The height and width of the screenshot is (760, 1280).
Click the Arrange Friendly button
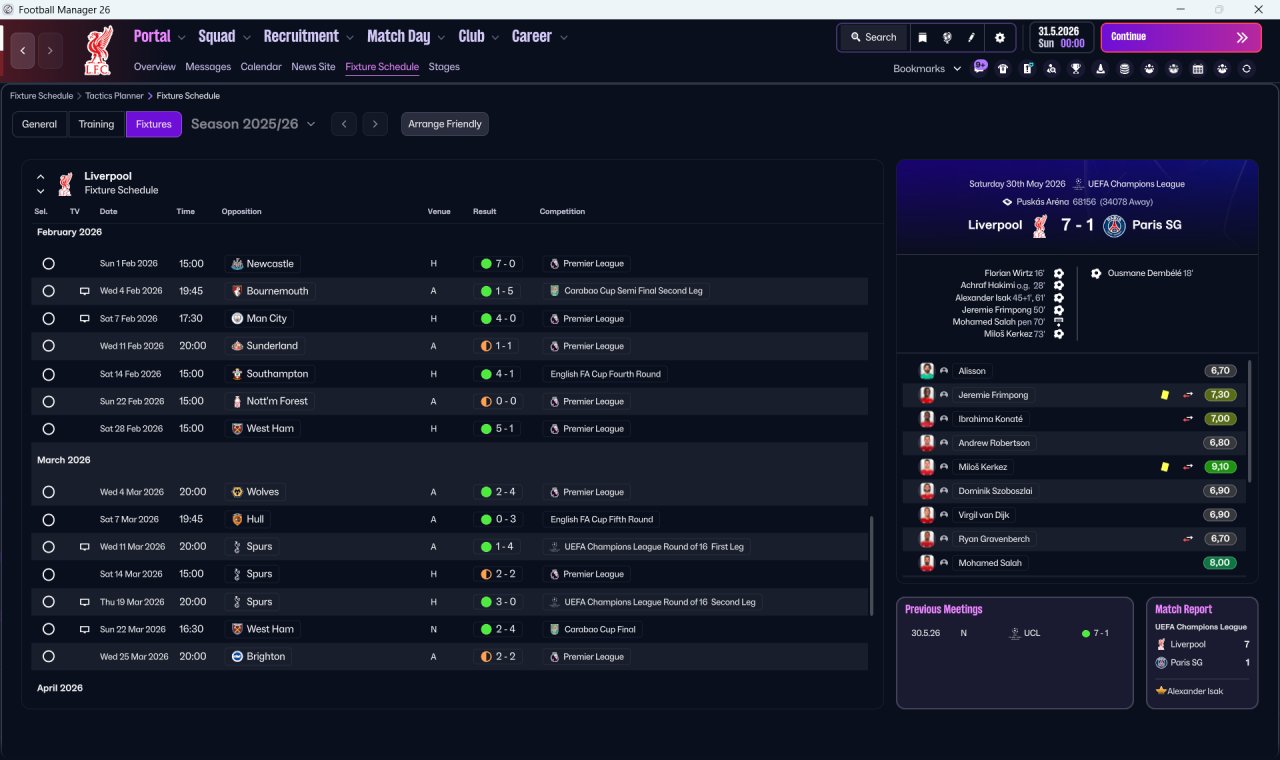coord(445,124)
